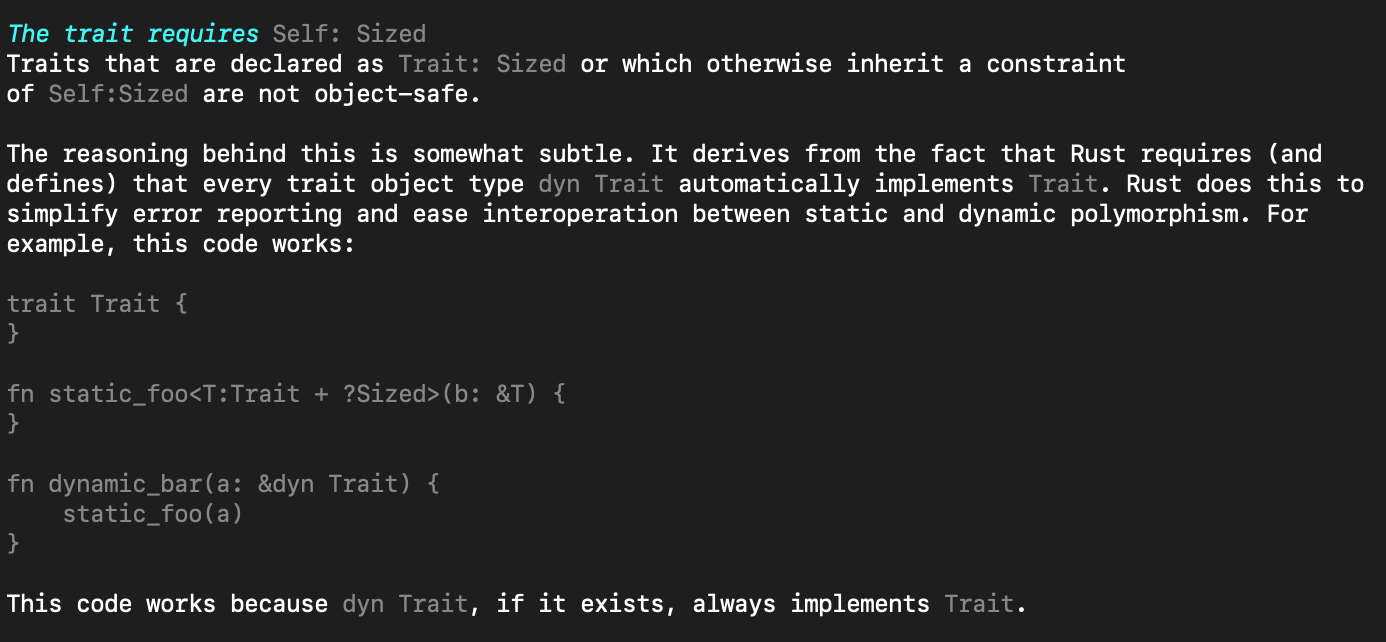Viewport: 1386px width, 642px height.
Task: Click '?Sized' in the static_foo signature
Action: (384, 394)
